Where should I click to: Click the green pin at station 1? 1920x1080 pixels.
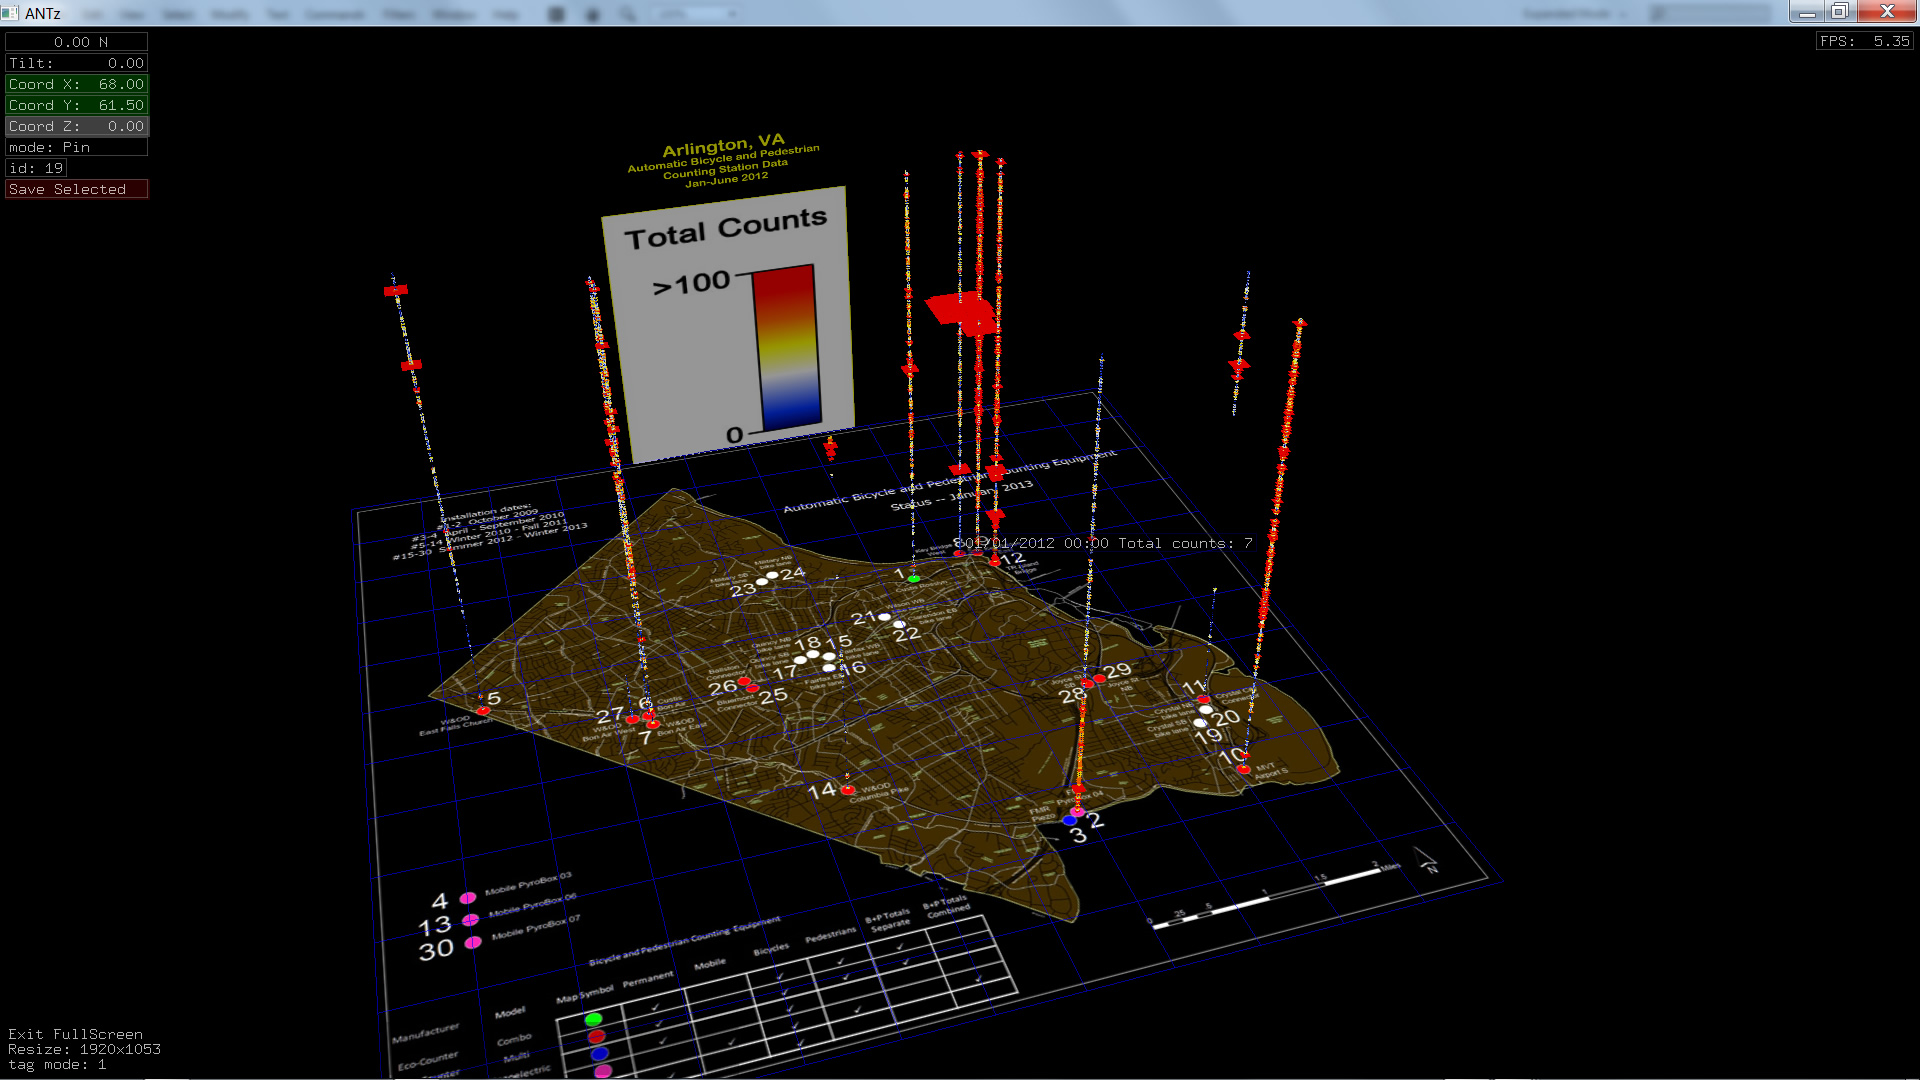click(x=913, y=579)
